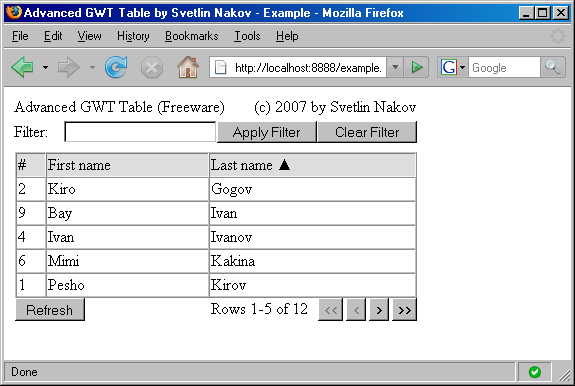575x386 pixels.
Task: Click the ascending sort triangle indicator
Action: coord(285,165)
